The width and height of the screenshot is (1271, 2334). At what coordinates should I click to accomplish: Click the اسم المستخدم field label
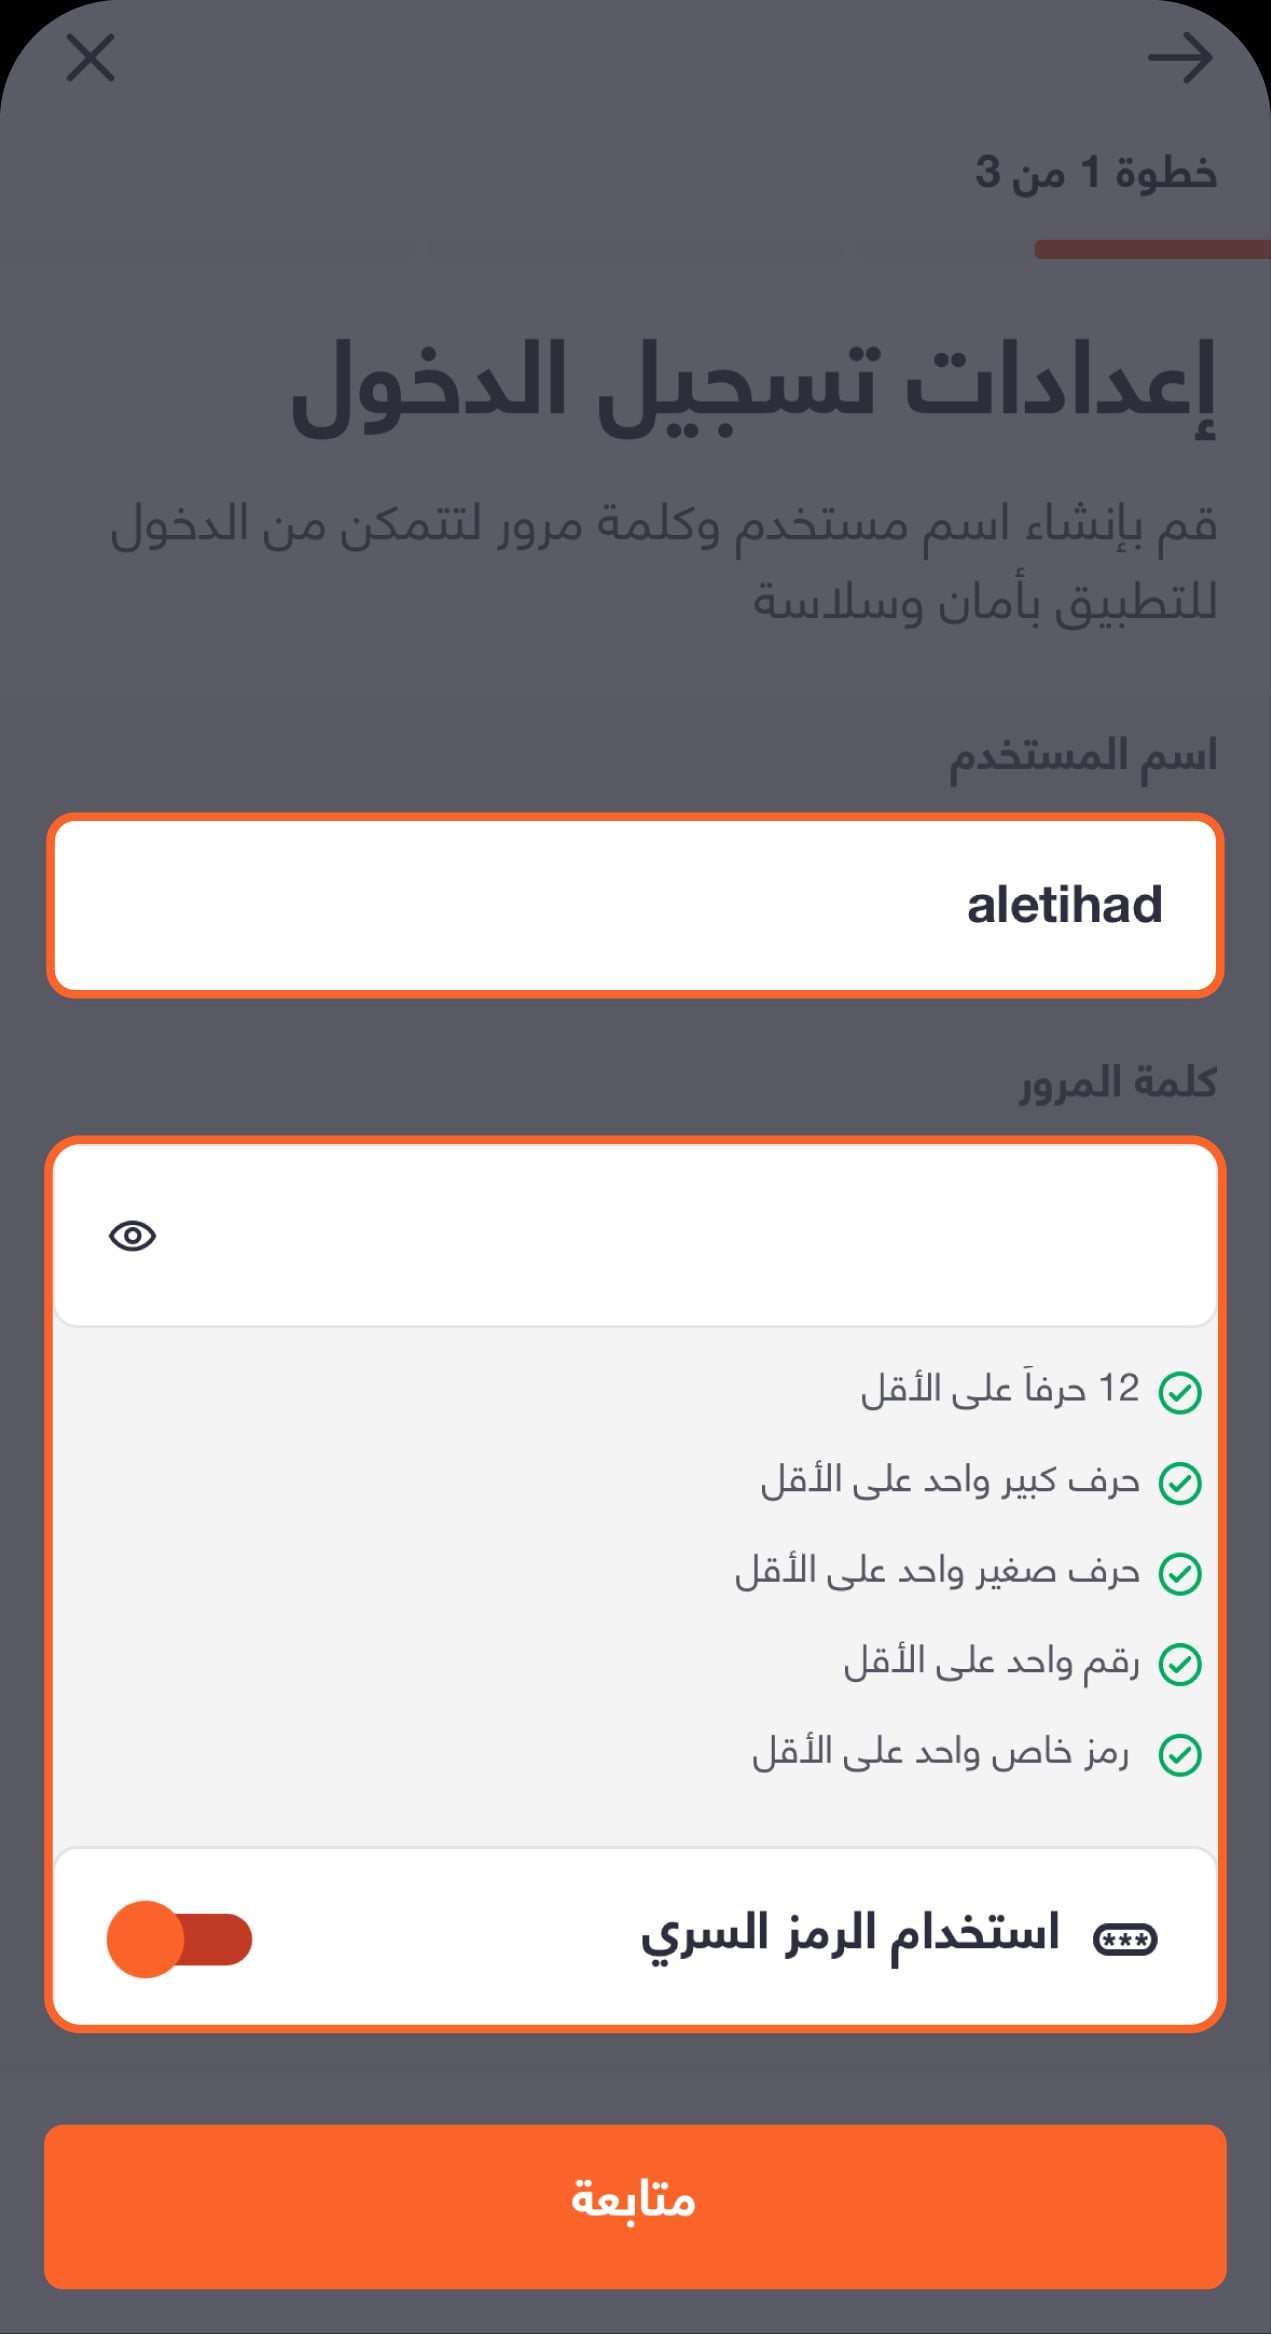(x=1083, y=756)
